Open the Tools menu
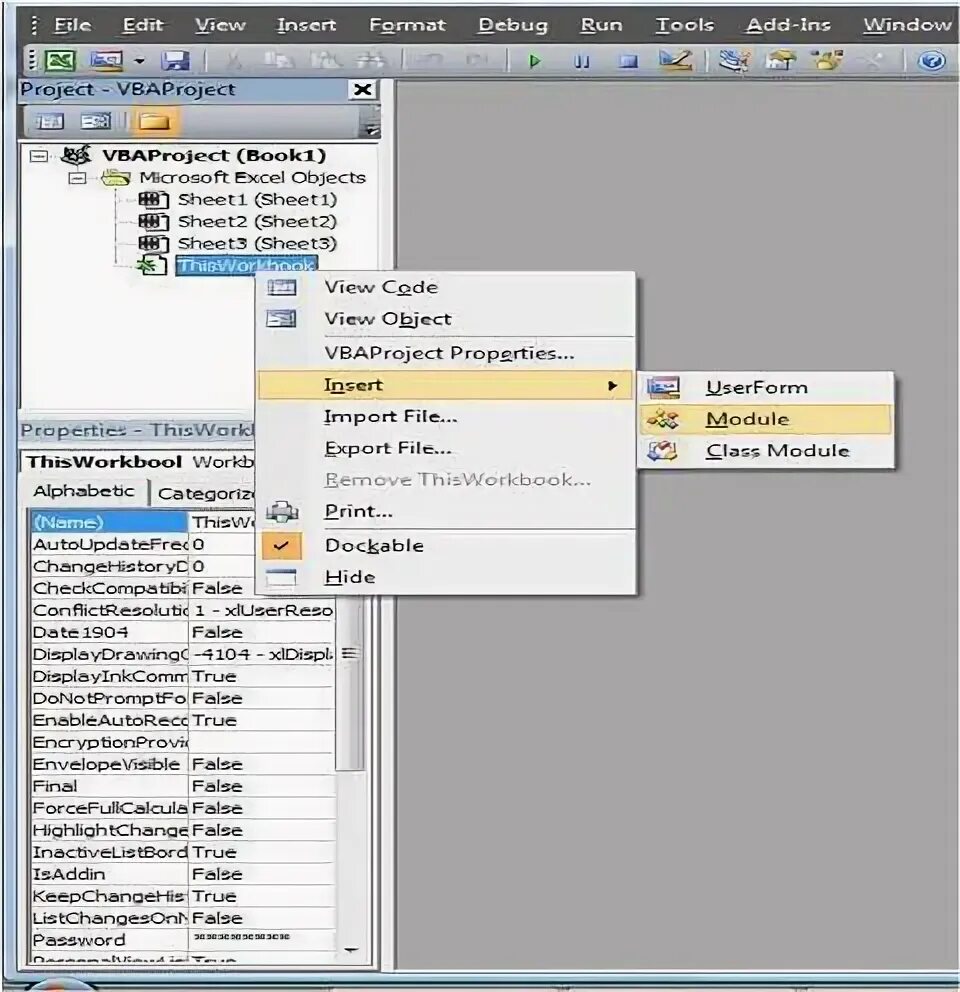This screenshot has height=992, width=960. [684, 25]
